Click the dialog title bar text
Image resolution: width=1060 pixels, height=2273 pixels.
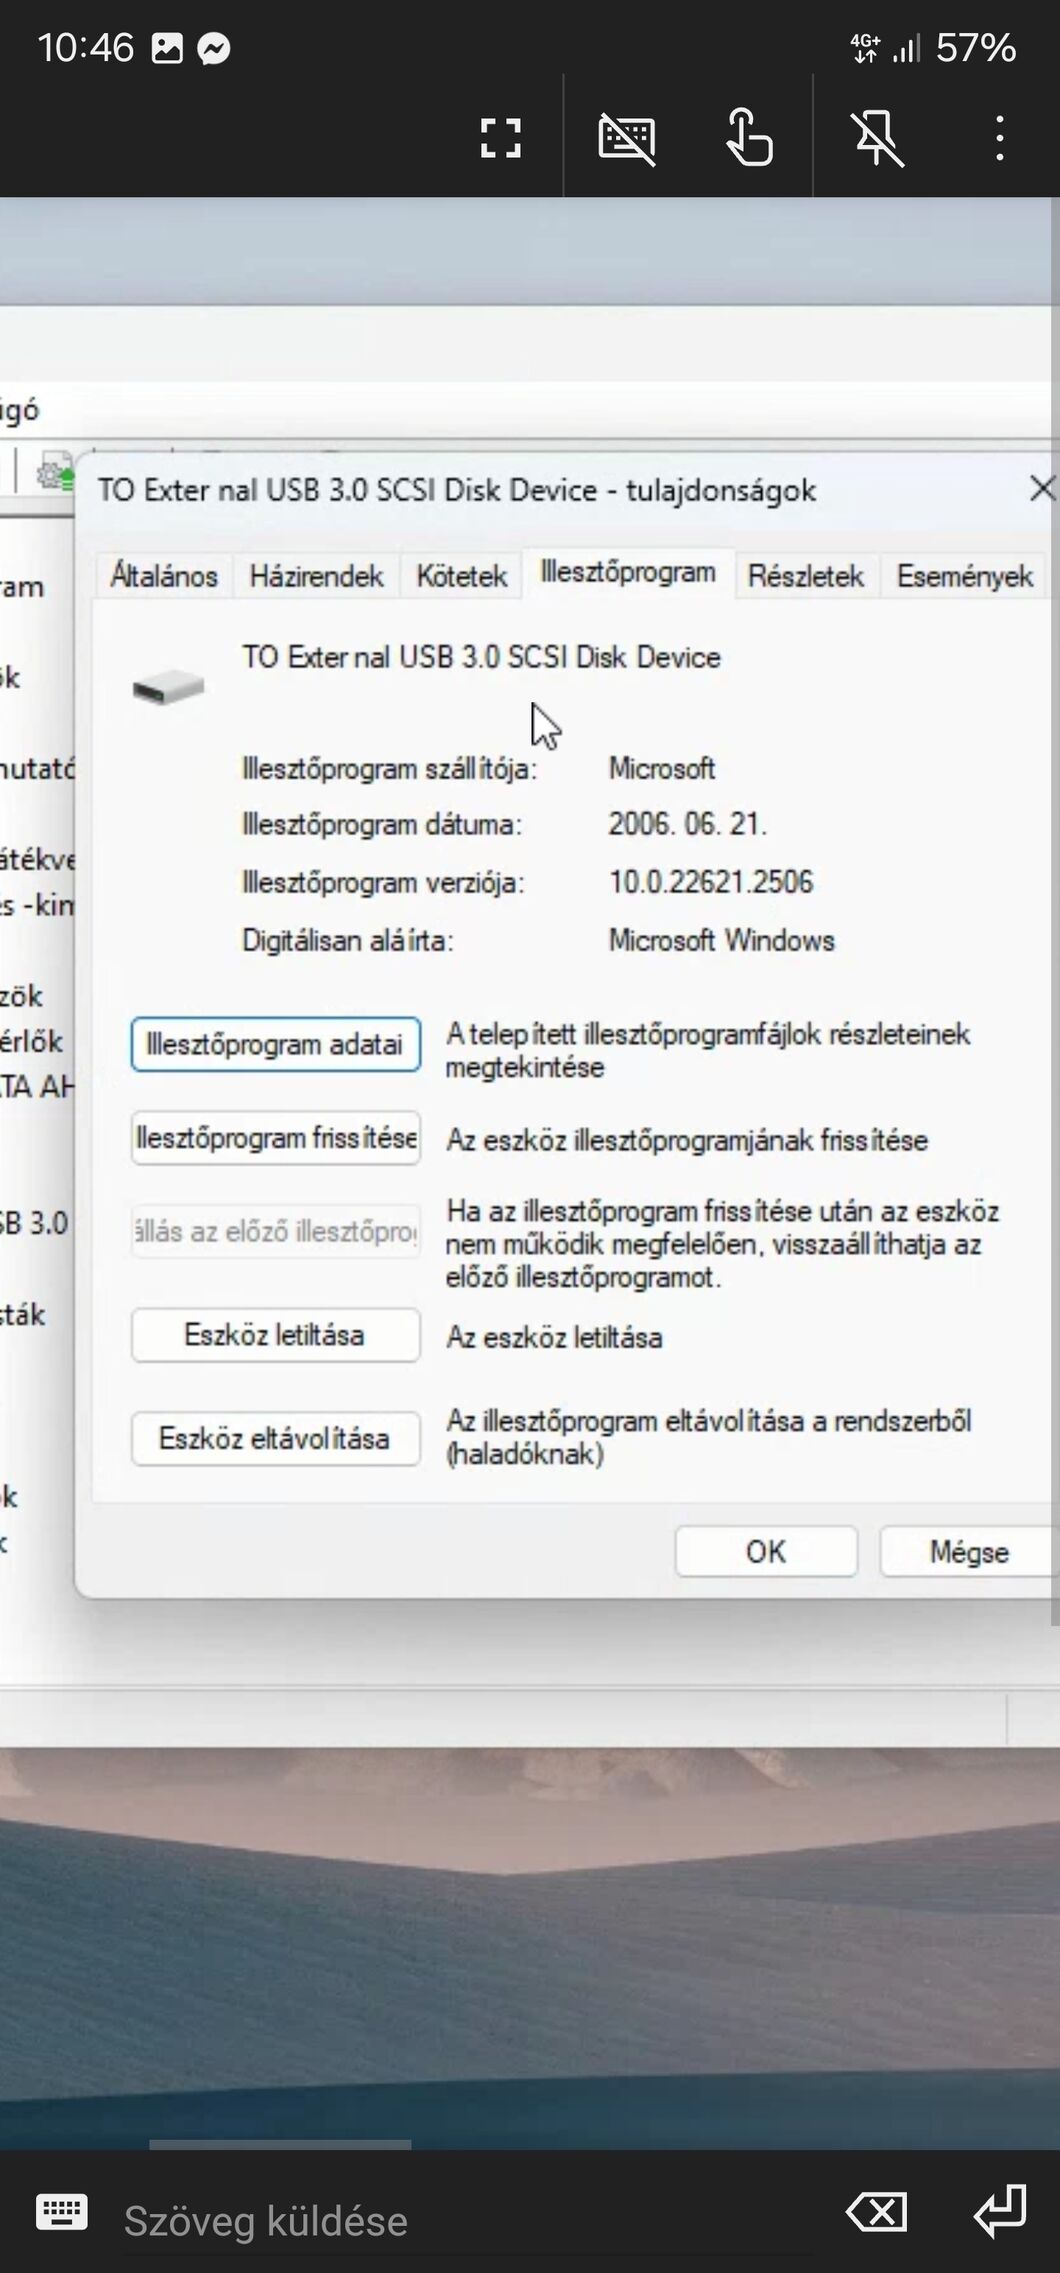pos(456,490)
